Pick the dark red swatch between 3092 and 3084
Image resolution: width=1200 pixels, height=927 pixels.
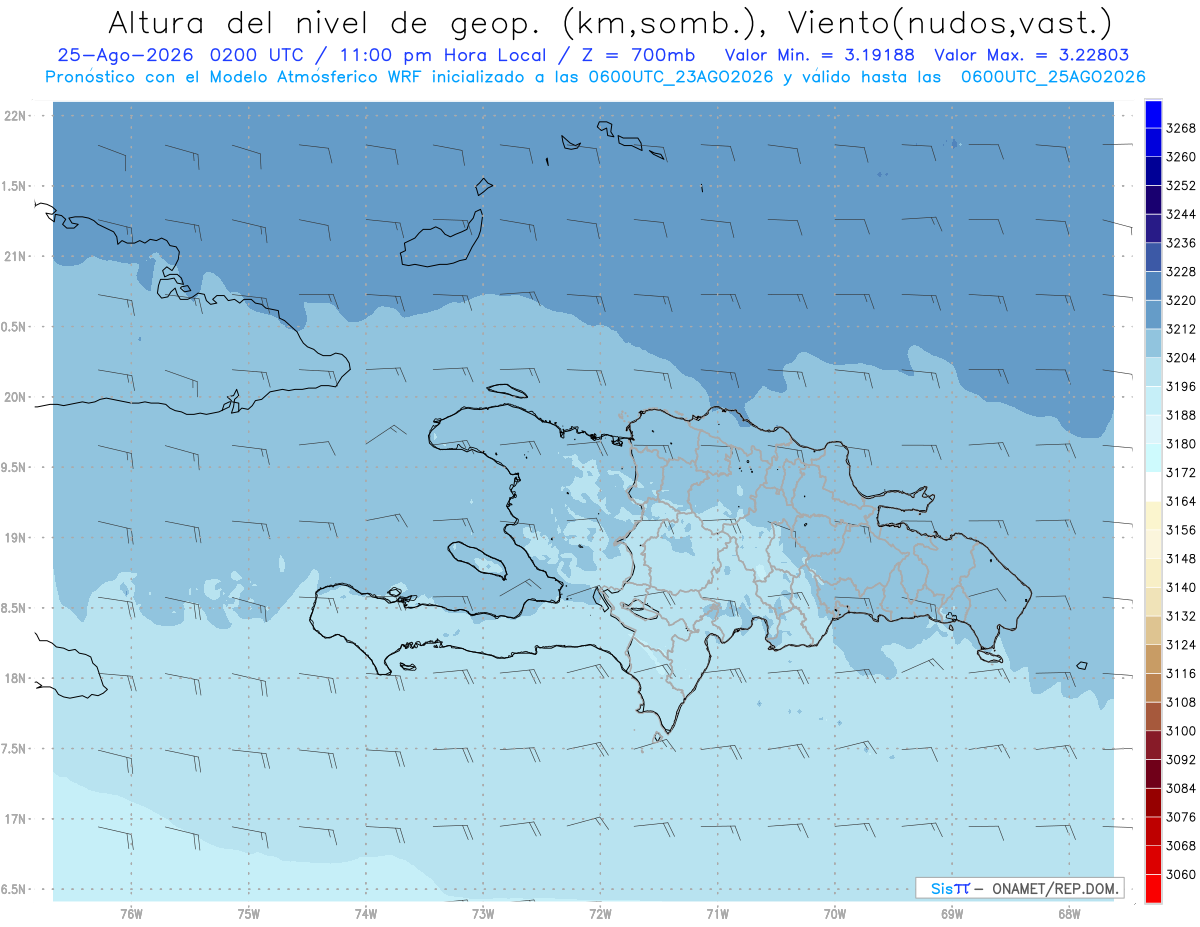pos(1153,774)
